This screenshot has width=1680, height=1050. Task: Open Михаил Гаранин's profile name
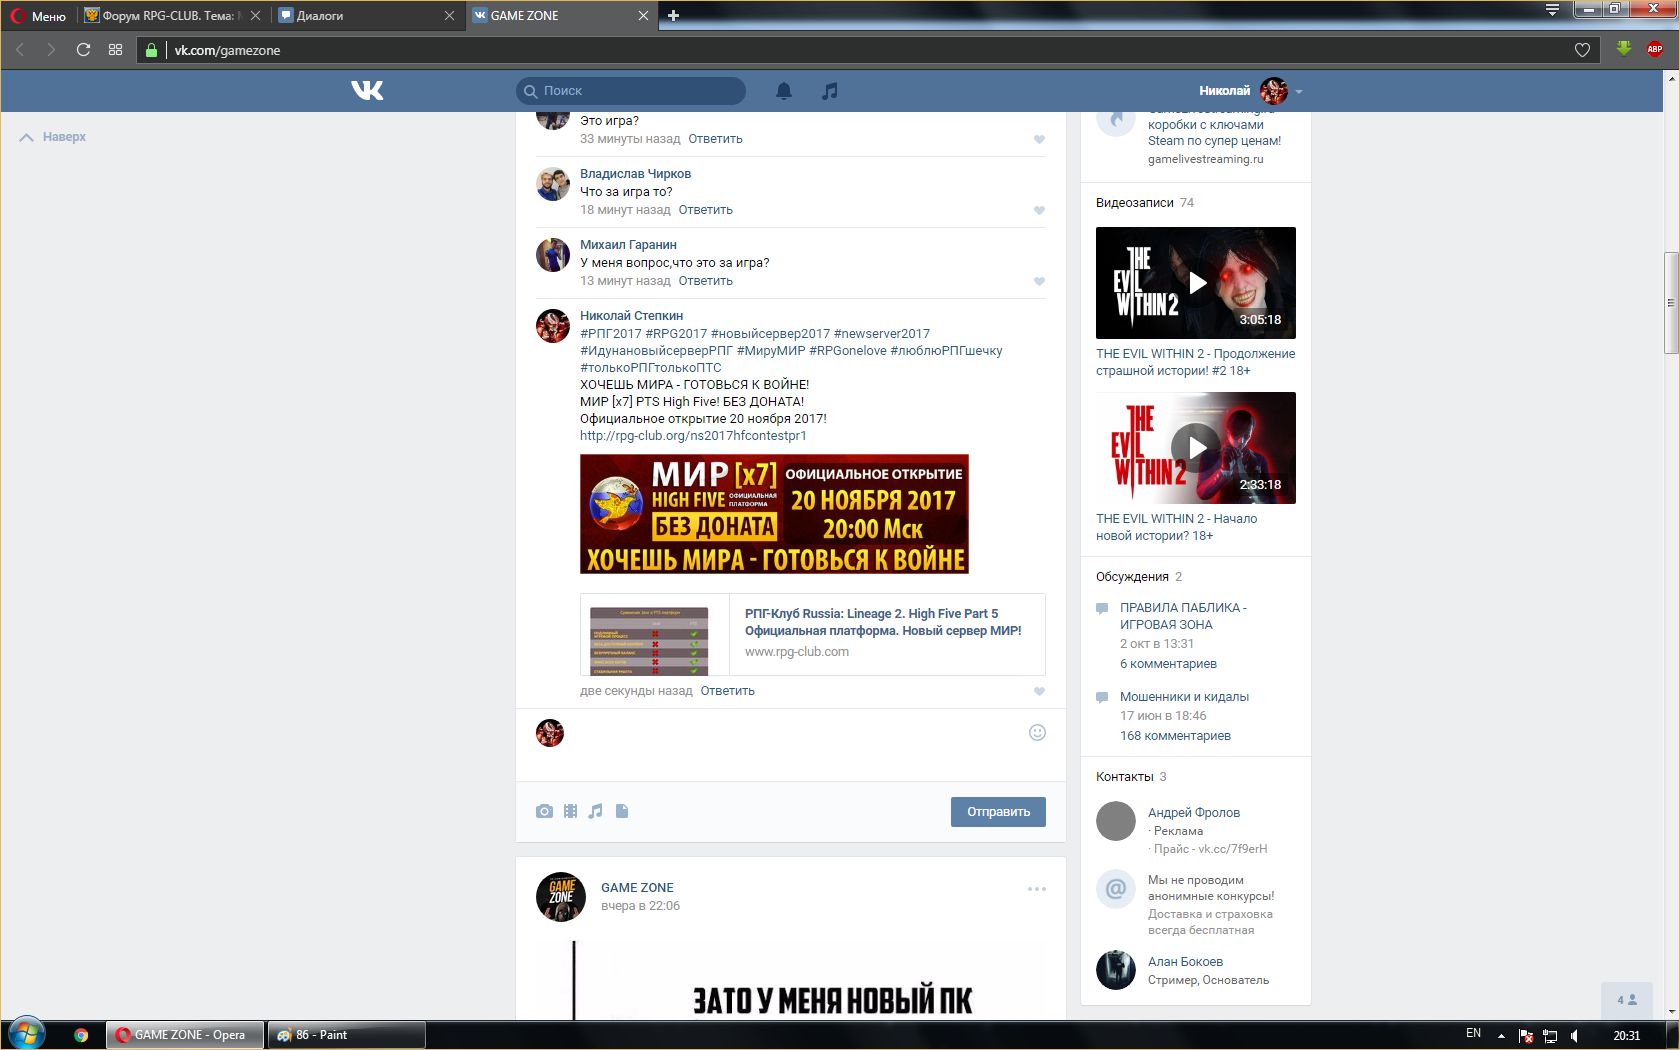point(629,245)
